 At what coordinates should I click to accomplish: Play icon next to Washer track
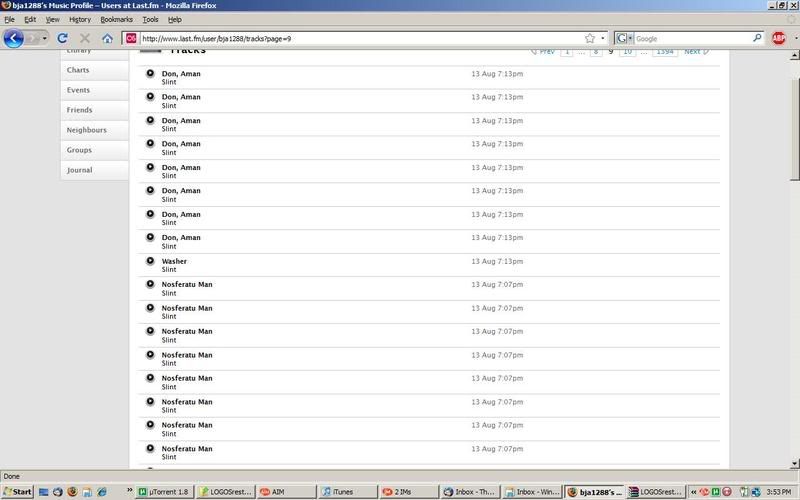click(x=150, y=261)
